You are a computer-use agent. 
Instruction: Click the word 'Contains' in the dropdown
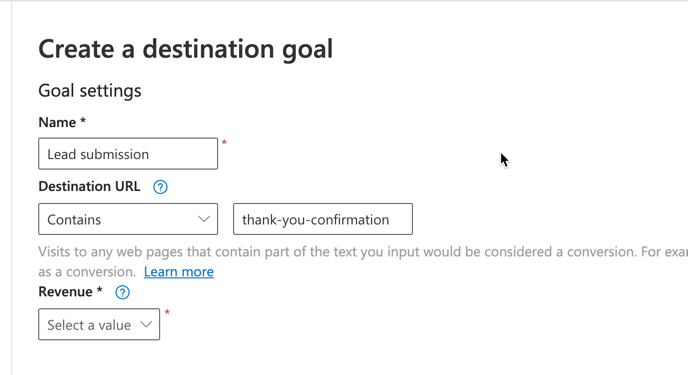pyautogui.click(x=74, y=219)
